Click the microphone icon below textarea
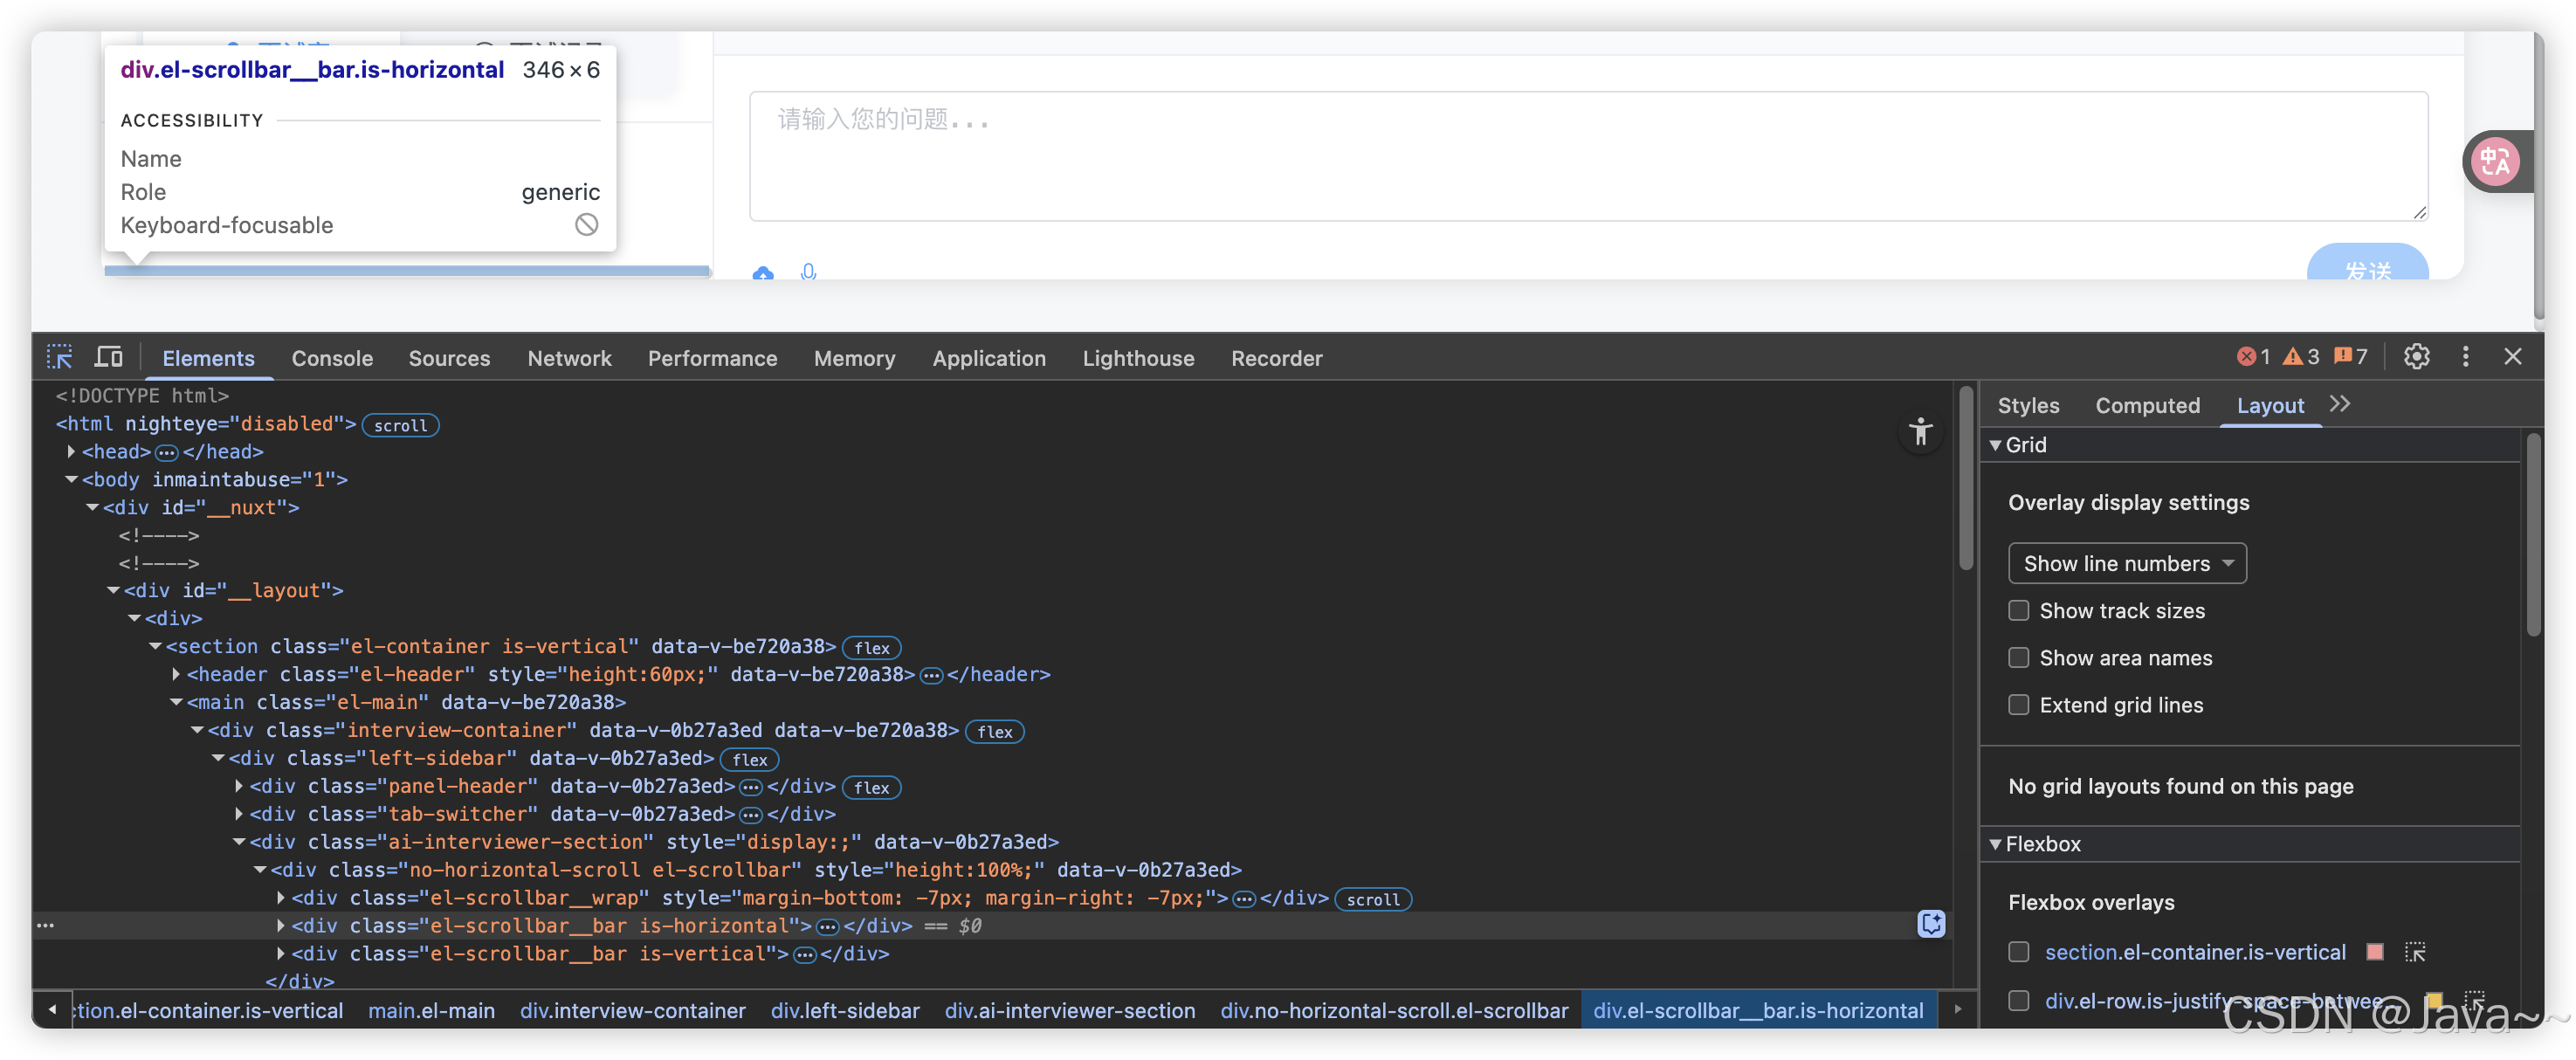This screenshot has height=1060, width=2576. click(x=808, y=271)
